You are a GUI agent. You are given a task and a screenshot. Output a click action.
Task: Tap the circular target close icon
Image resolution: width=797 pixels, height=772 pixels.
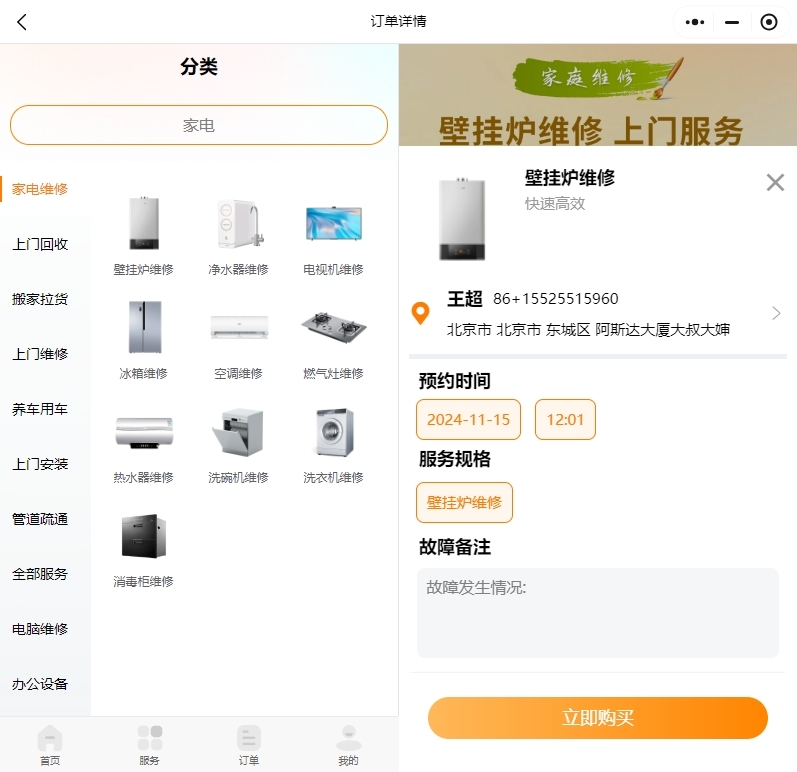pyautogui.click(x=769, y=22)
